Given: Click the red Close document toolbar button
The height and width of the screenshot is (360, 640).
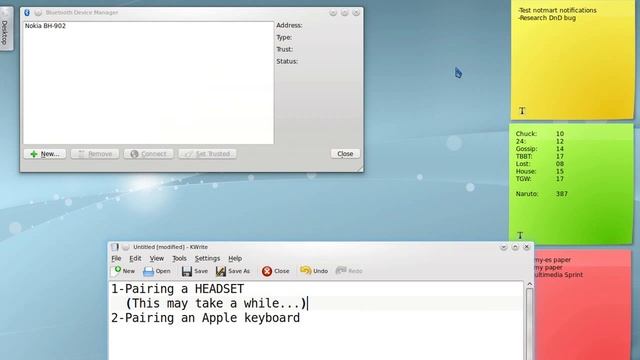Looking at the screenshot, I should [x=276, y=271].
